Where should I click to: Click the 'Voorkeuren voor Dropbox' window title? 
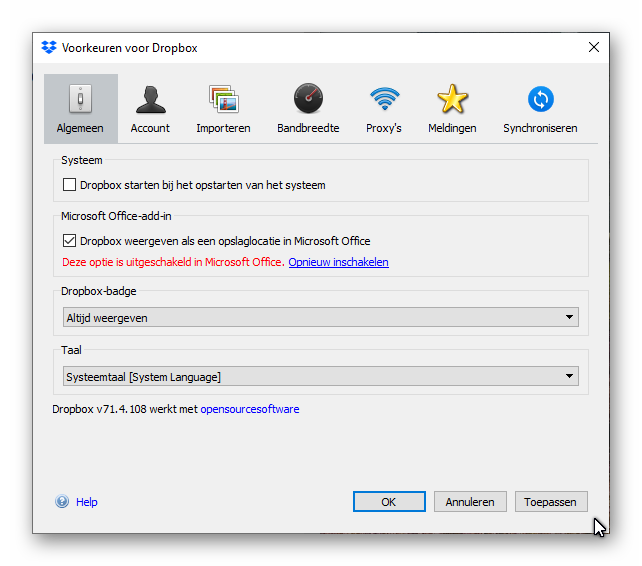pos(129,48)
